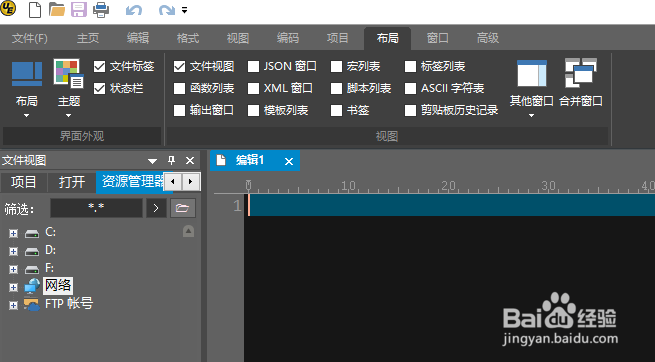Viewport: 655px width, 362px height.
Task: Select the FTP 帐号 cloud folder icon
Action: click(x=32, y=304)
